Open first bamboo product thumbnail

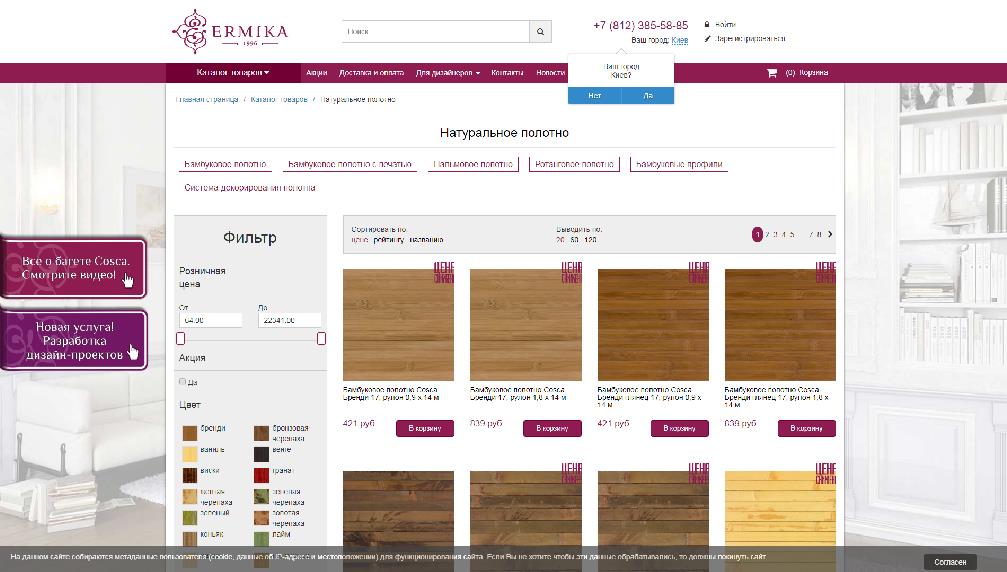pyautogui.click(x=398, y=325)
